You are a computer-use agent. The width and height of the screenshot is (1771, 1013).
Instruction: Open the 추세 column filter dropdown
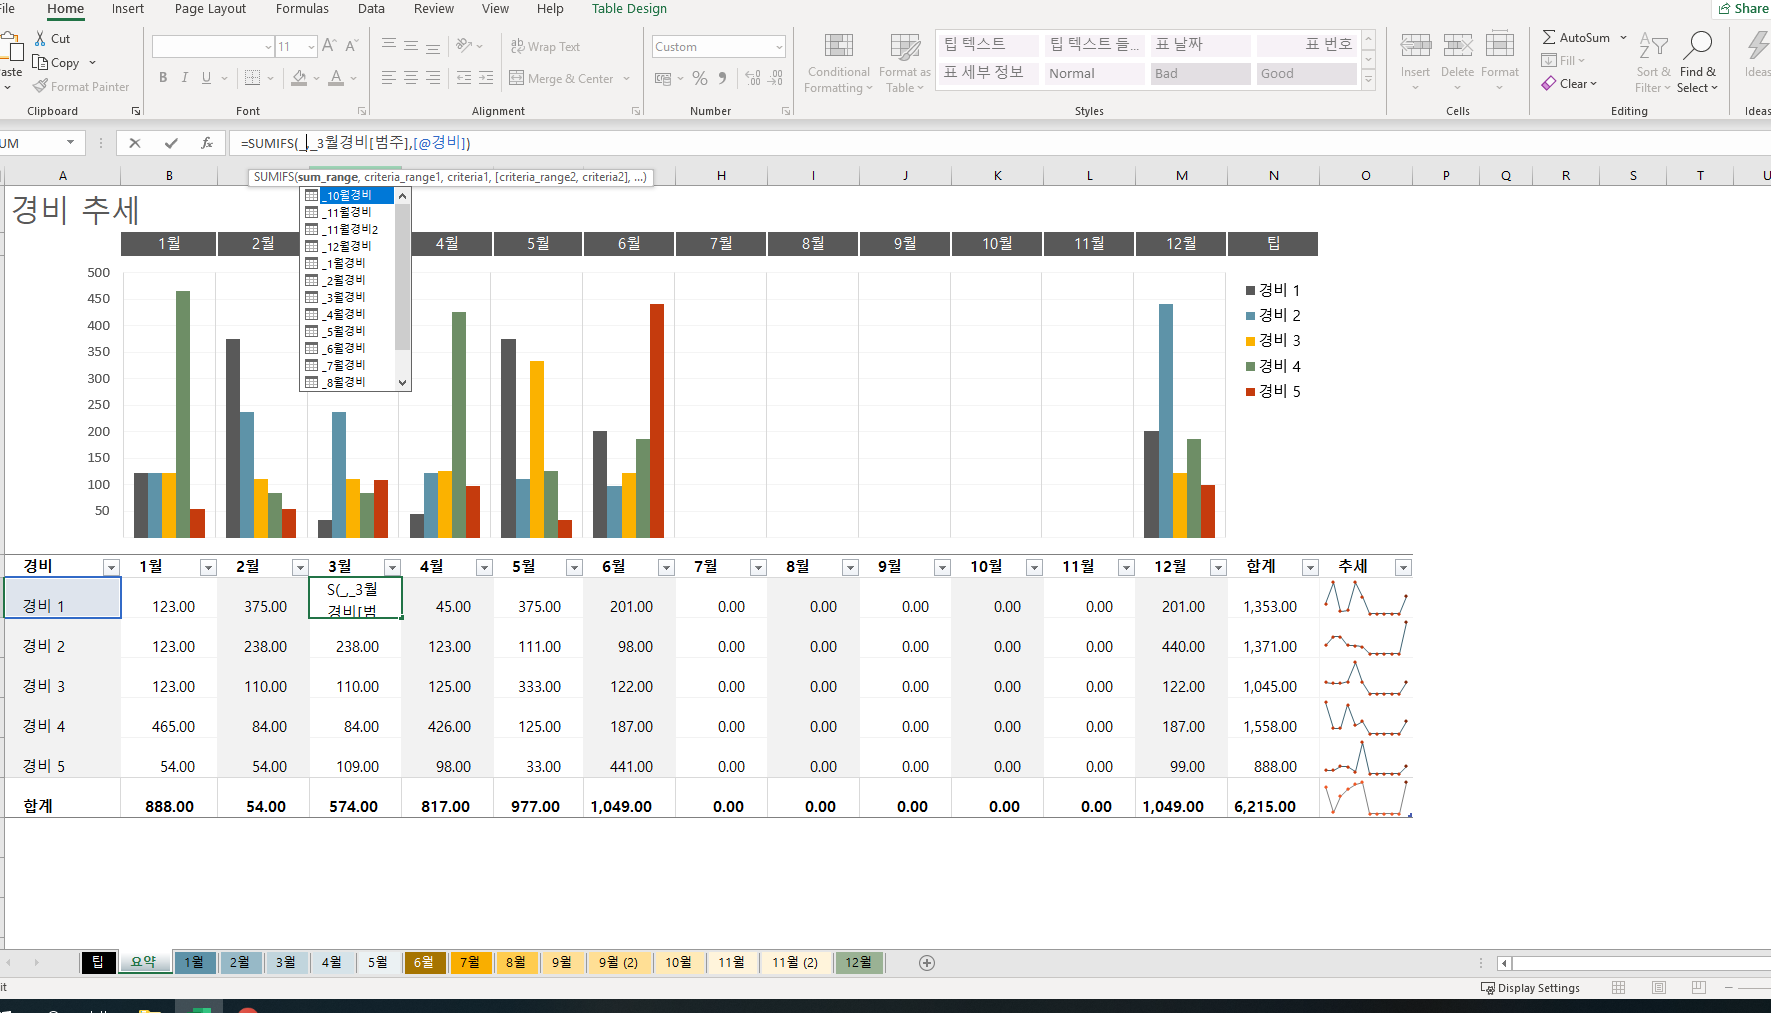[x=1403, y=568]
